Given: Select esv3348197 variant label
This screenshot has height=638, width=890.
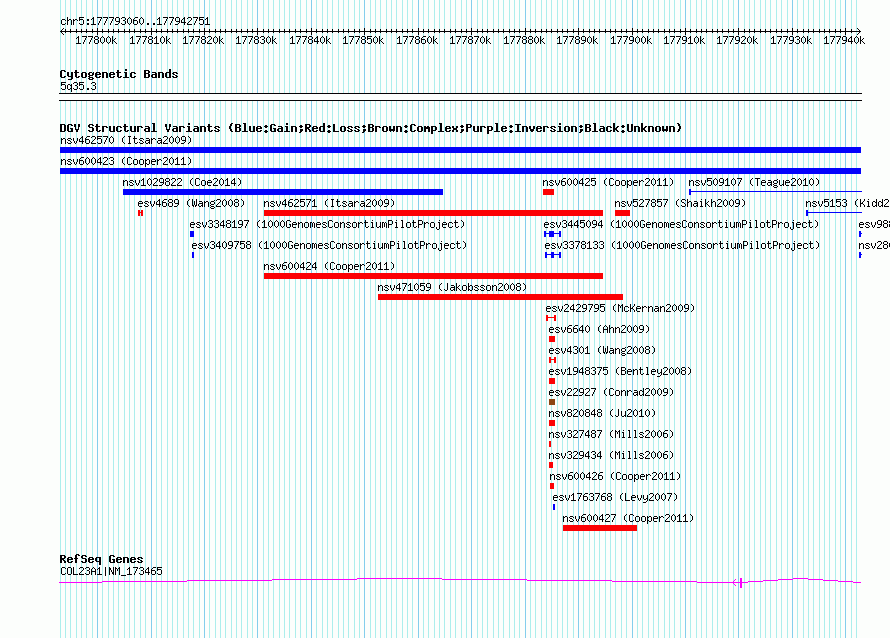Looking at the screenshot, I should tap(328, 224).
